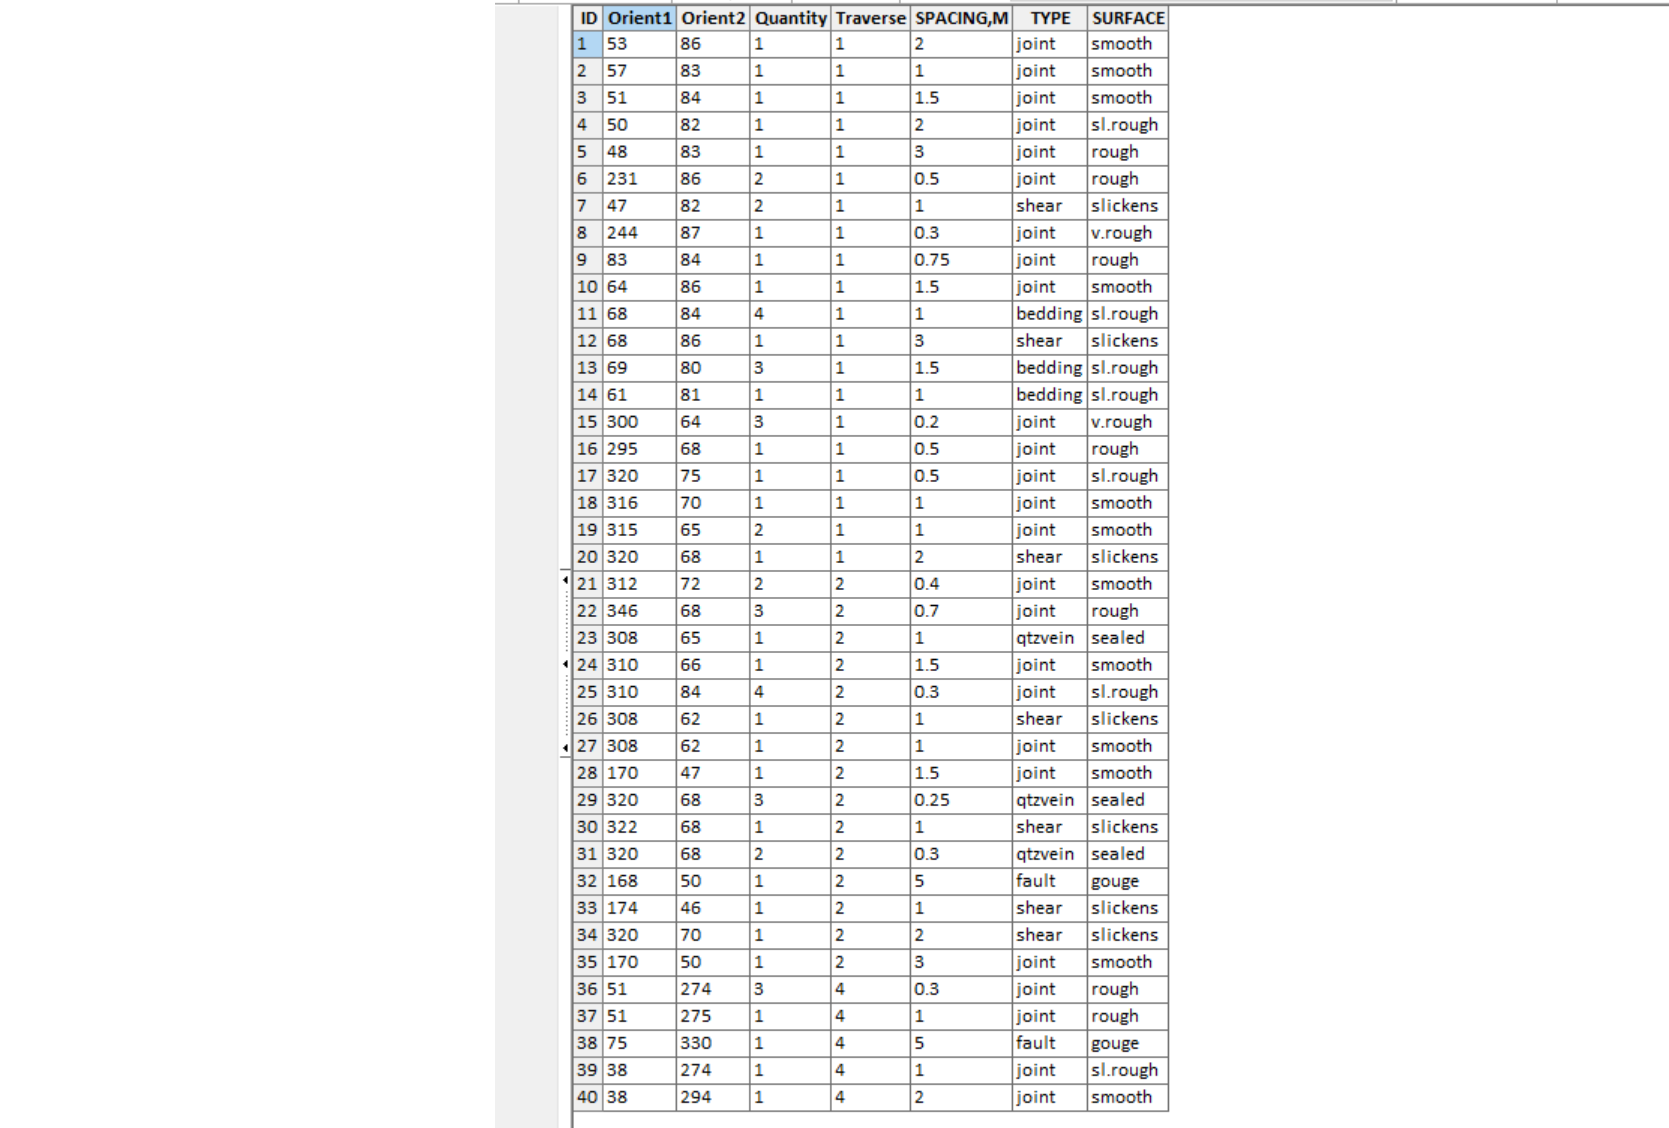The height and width of the screenshot is (1128, 1669).
Task: Click the 'qtzvein' type cell in row 31
Action: point(1050,854)
